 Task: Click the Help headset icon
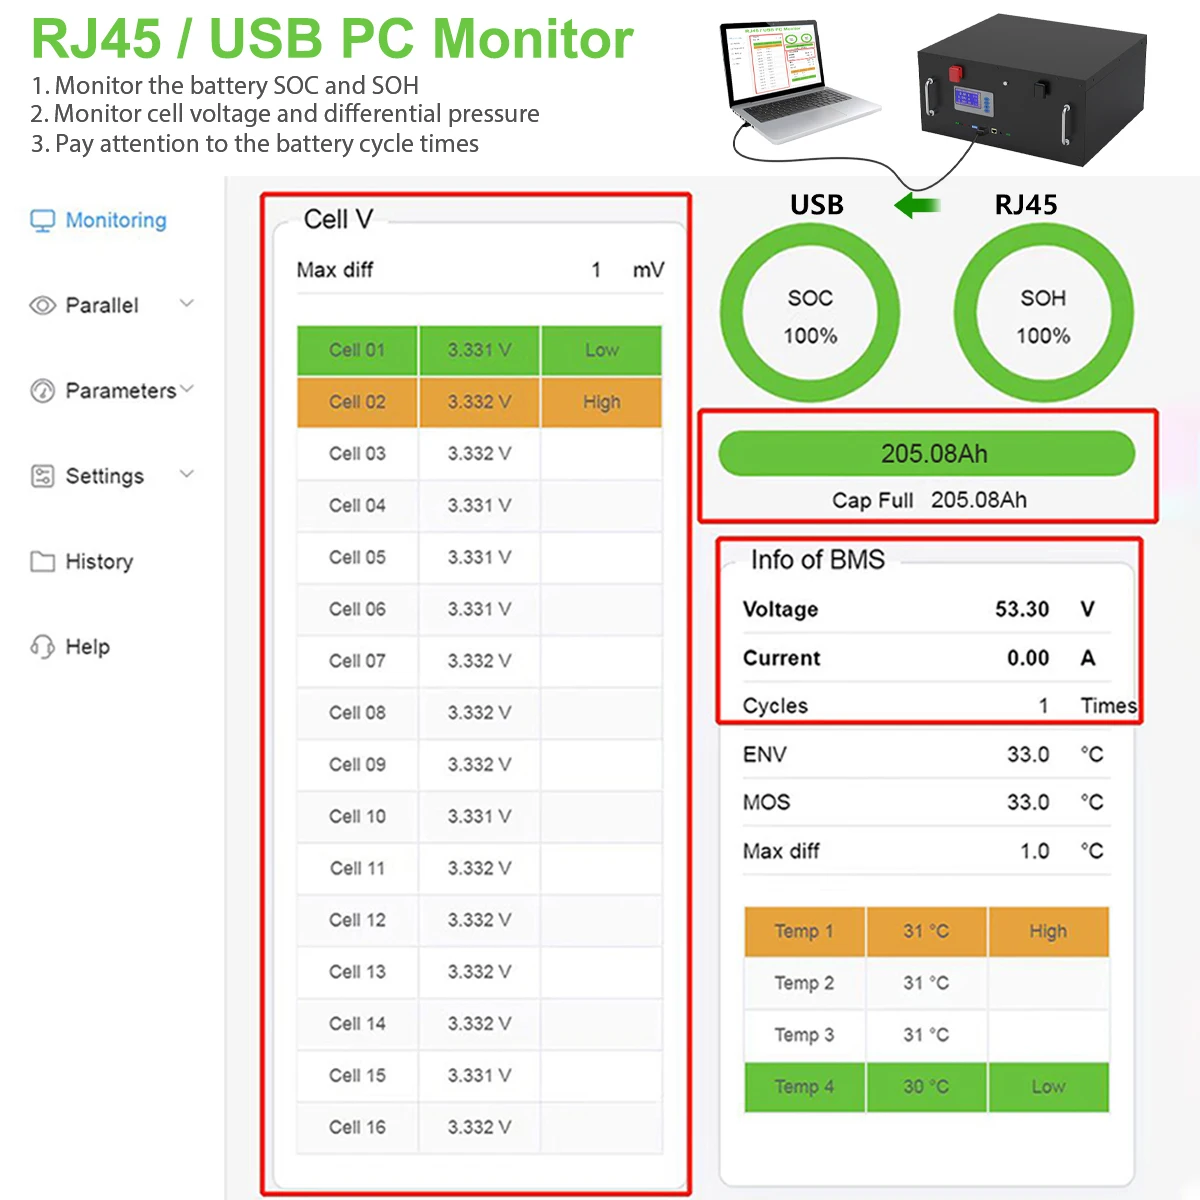click(42, 647)
